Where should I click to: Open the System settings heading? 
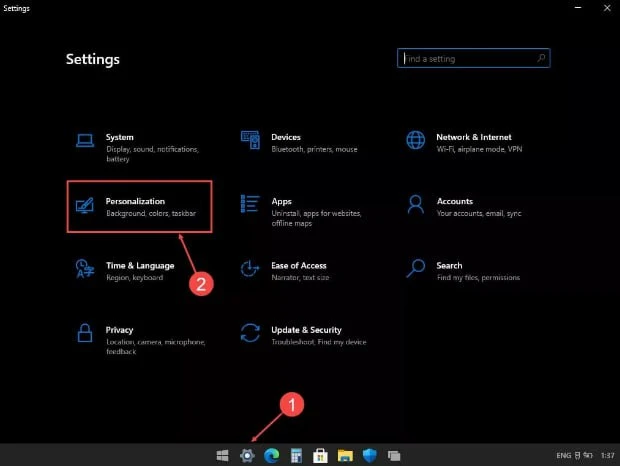pos(119,137)
